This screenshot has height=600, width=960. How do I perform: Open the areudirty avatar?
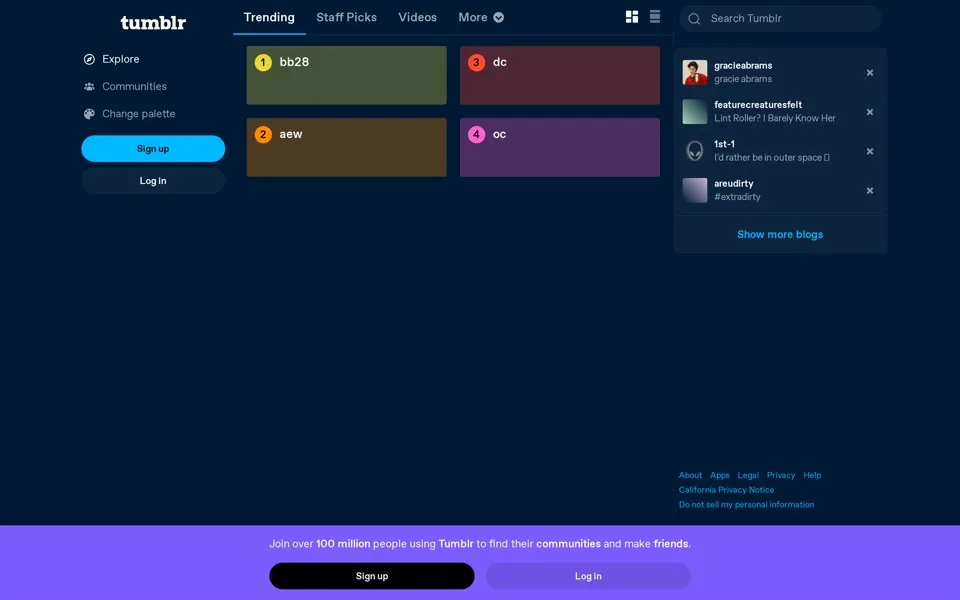695,190
